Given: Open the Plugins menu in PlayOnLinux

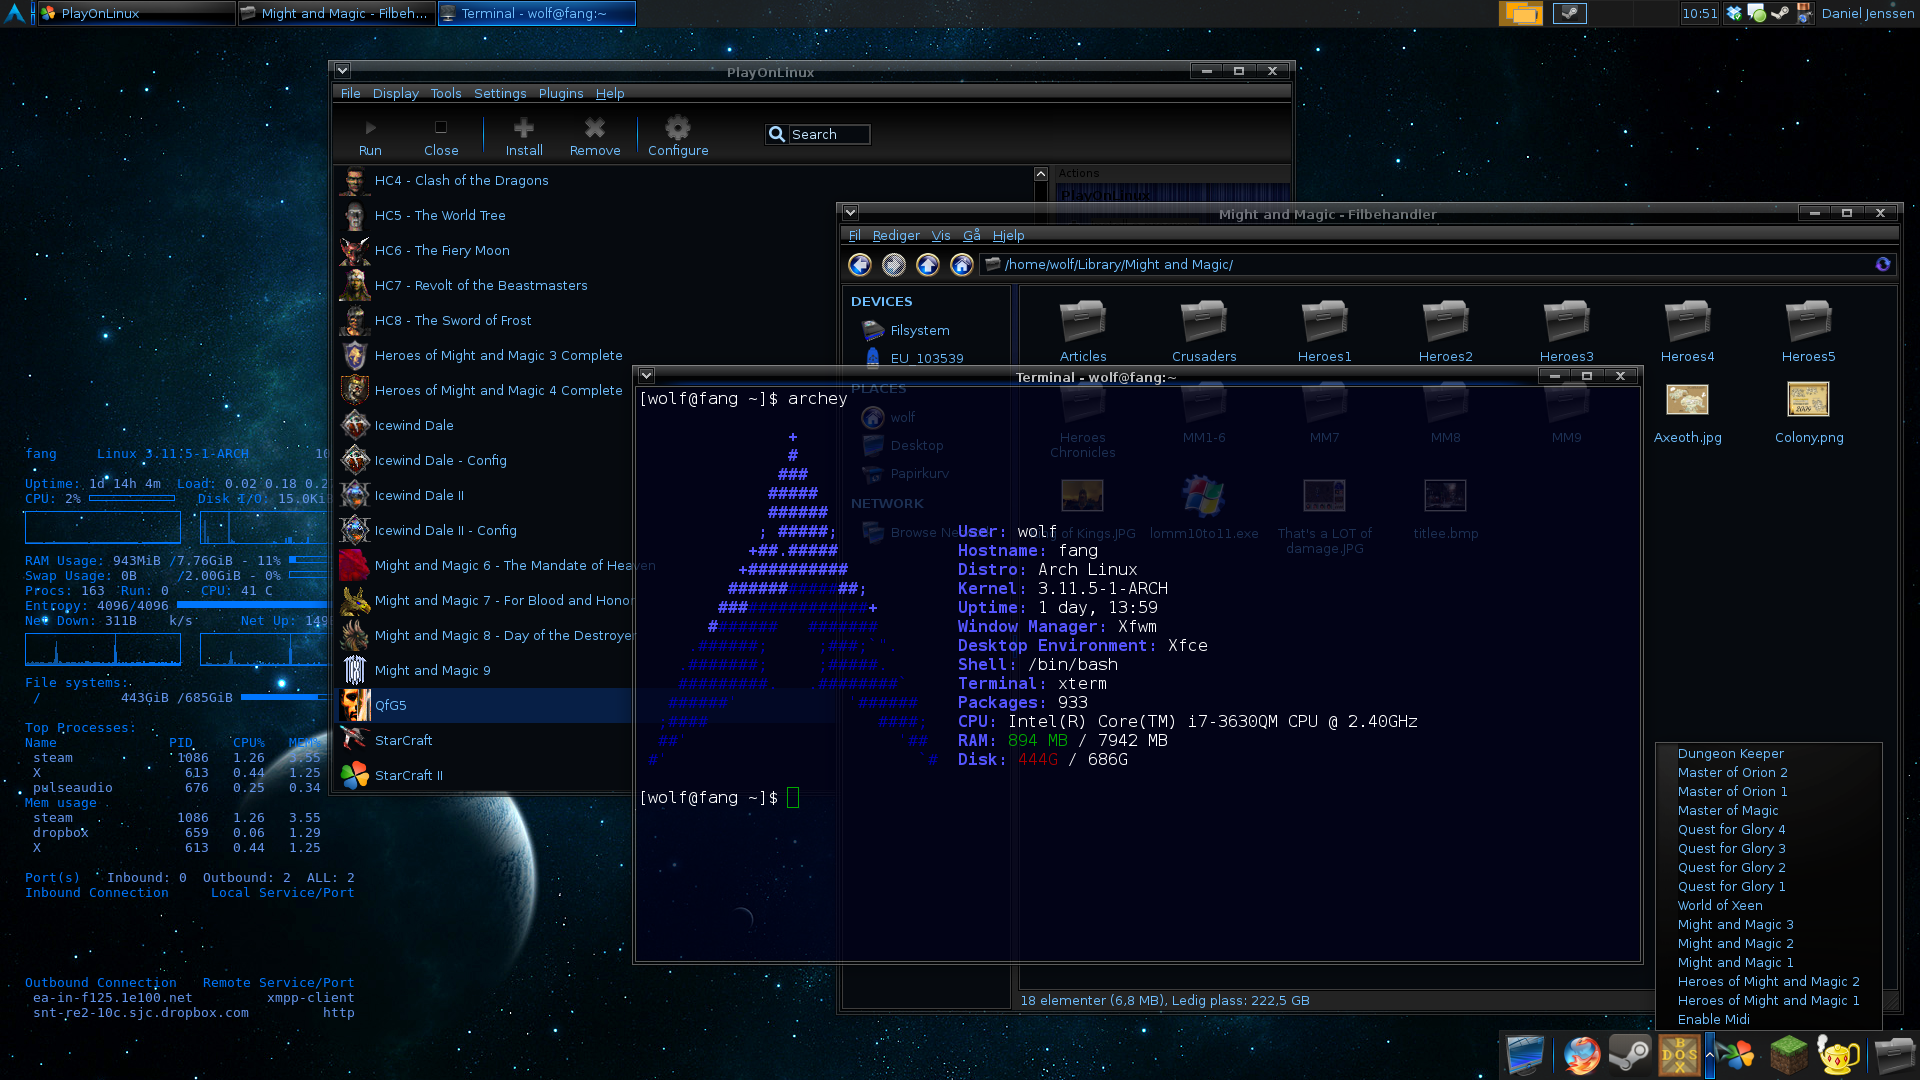Looking at the screenshot, I should (560, 93).
